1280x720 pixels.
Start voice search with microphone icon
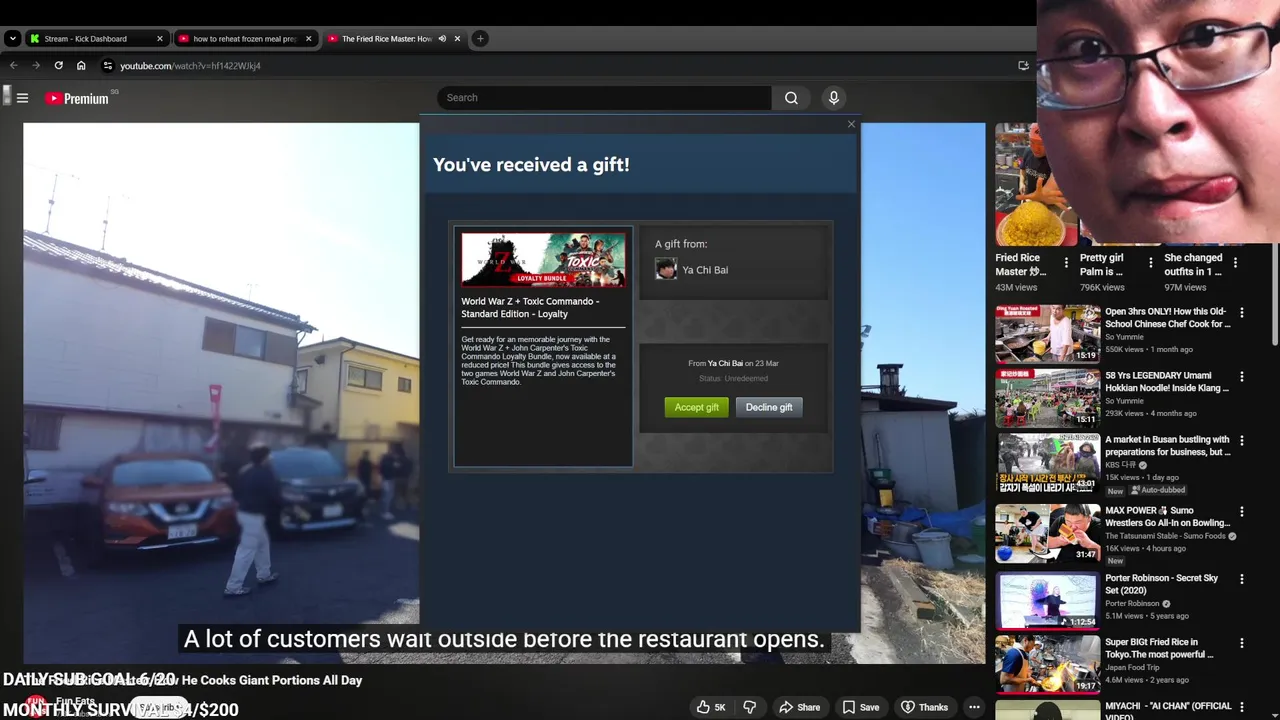833,98
